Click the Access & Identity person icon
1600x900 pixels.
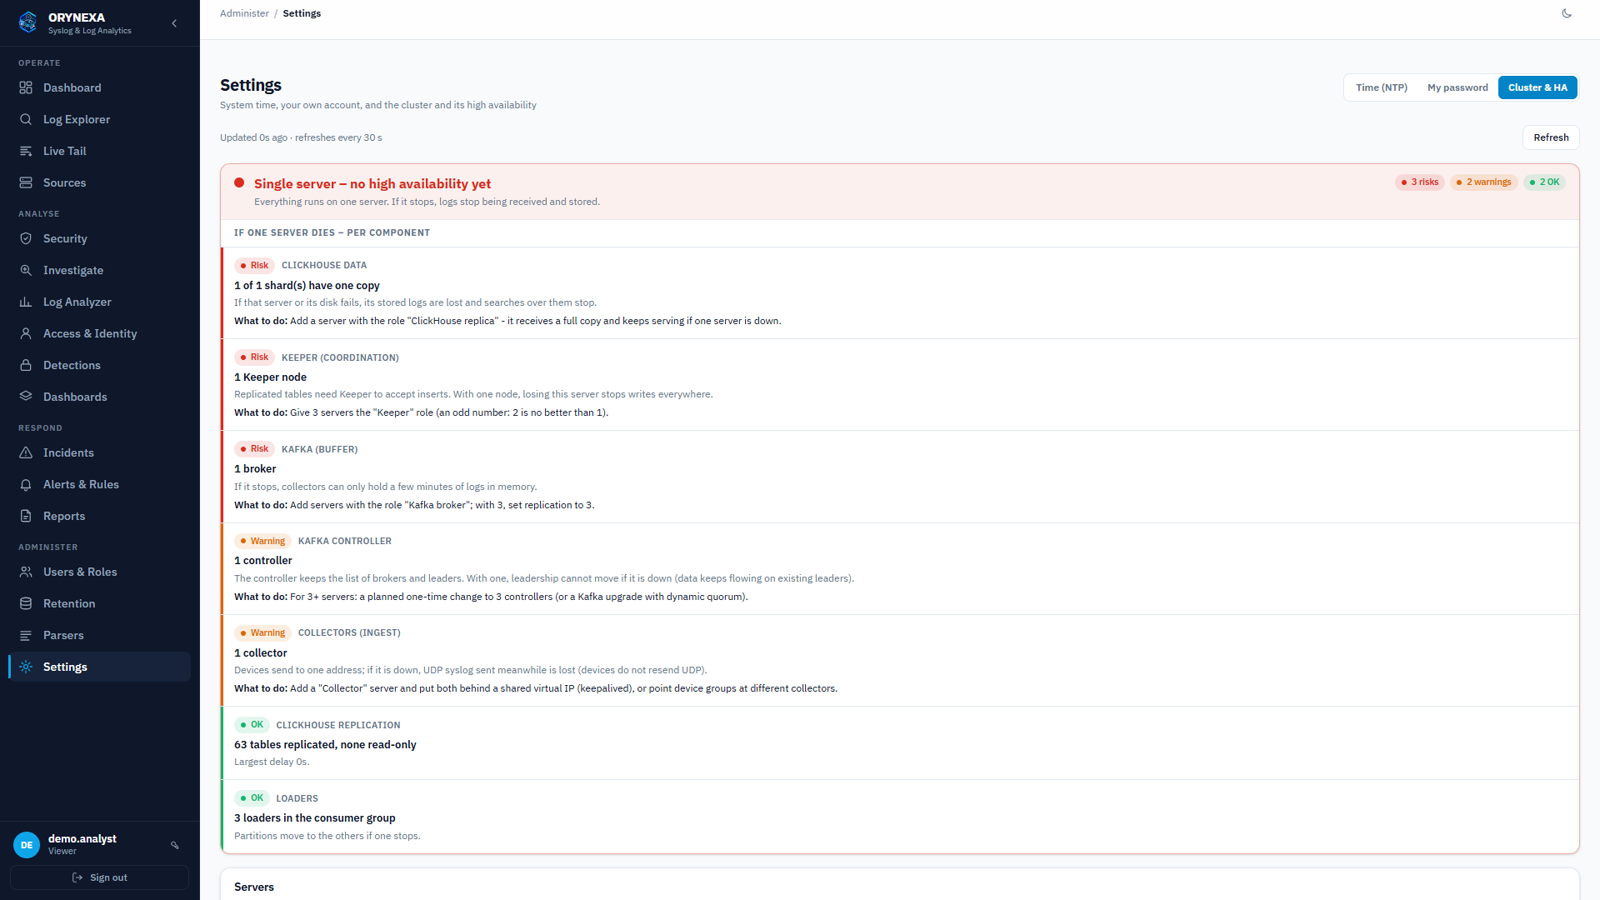26,334
